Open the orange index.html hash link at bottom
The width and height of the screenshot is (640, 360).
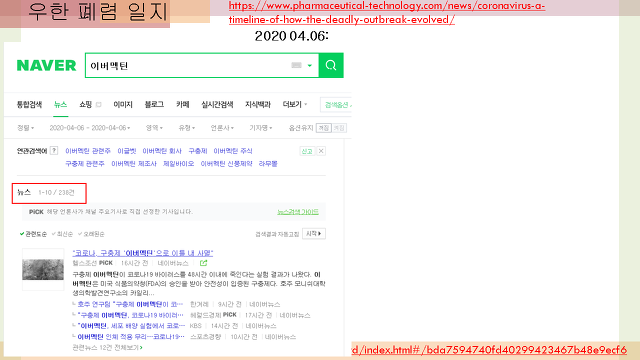pos(489,350)
